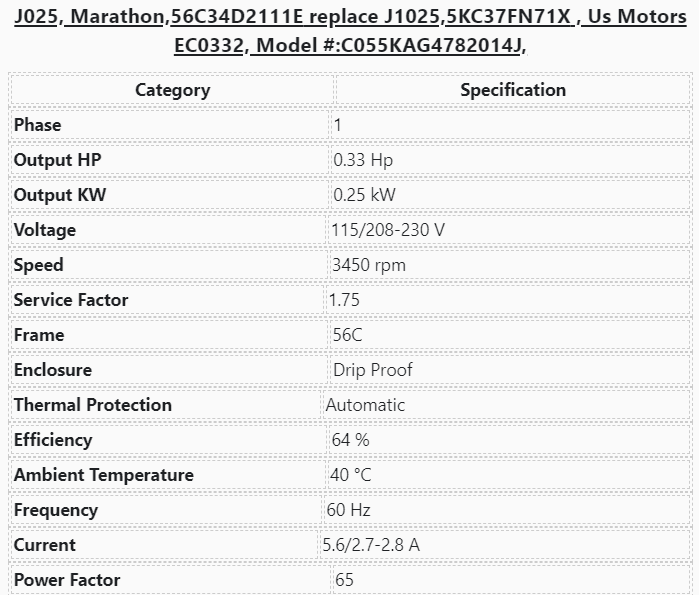Click the Category column header
Image resolution: width=699 pixels, height=595 pixels.
tap(172, 90)
